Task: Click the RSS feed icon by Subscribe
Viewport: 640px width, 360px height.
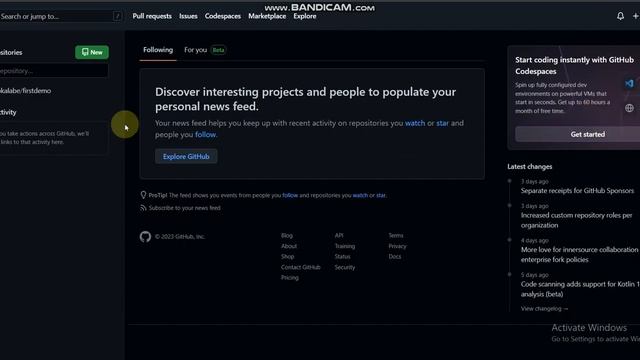Action: coord(143,208)
